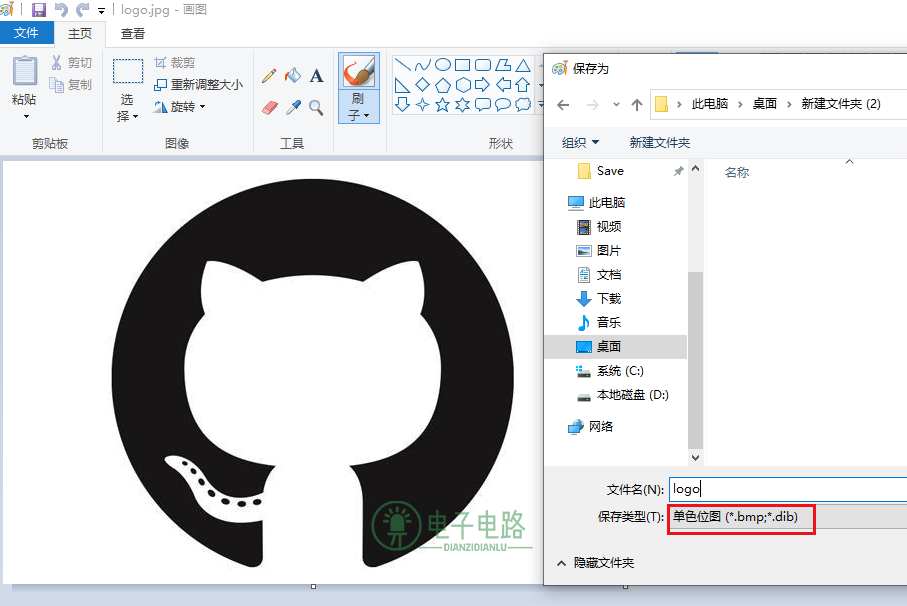Screen dimensions: 907x606
Task: Click 此电脑 in the address breadcrumb
Action: coord(710,104)
